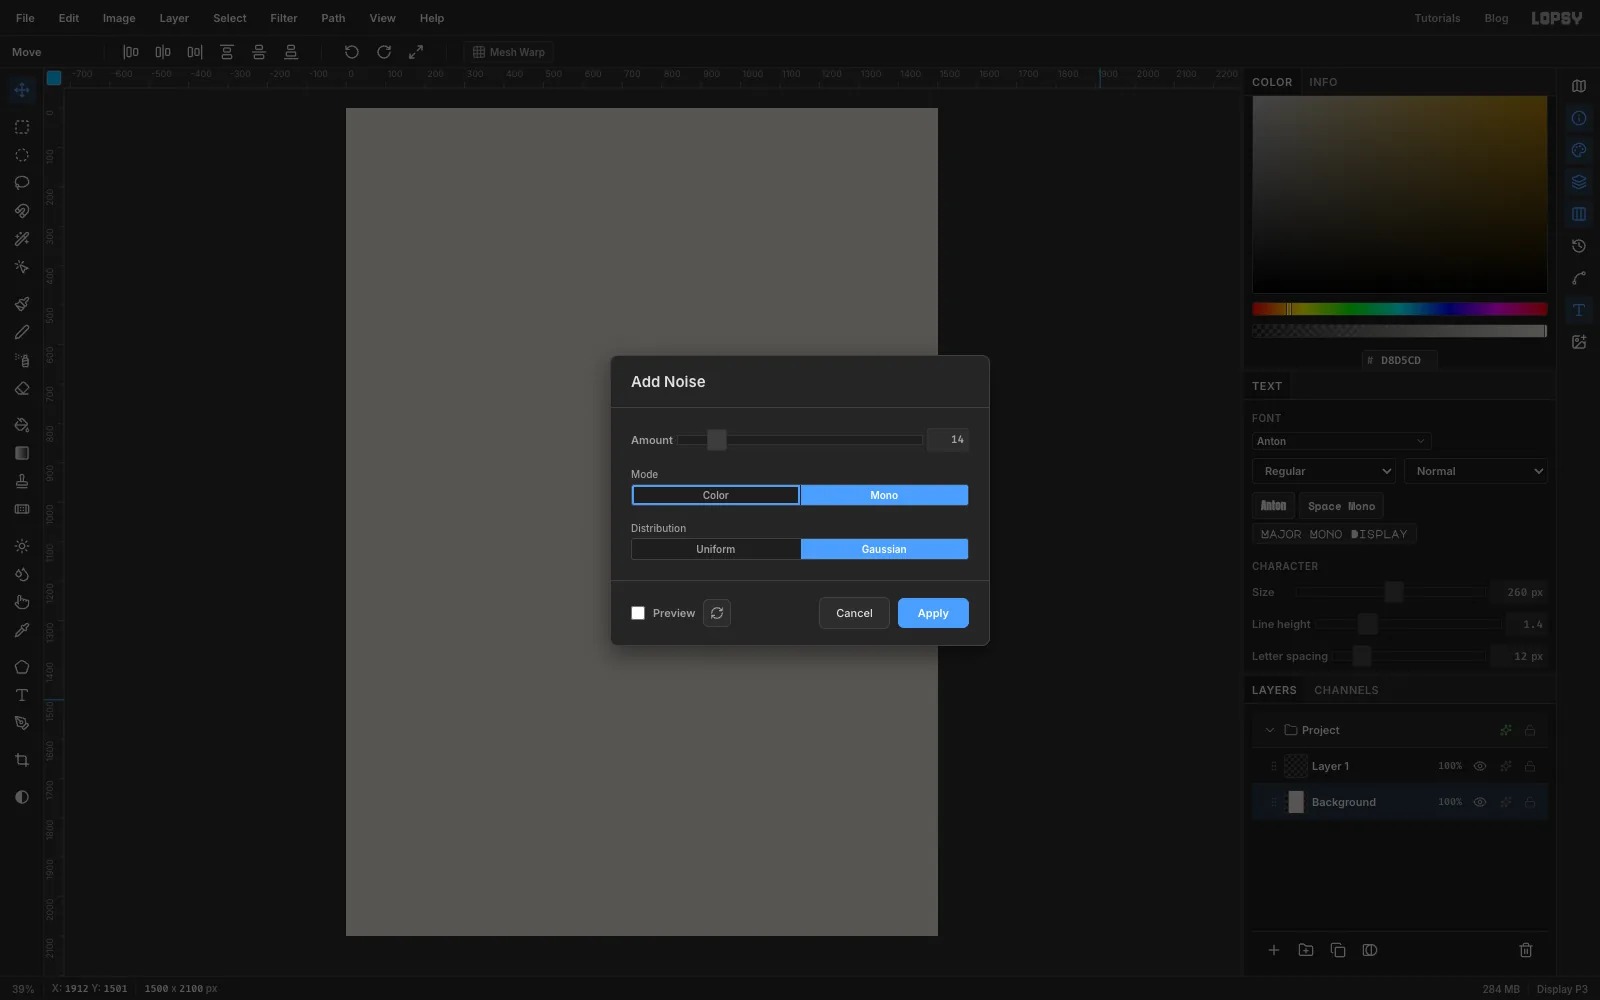The width and height of the screenshot is (1600, 1000).
Task: Switch to the Channels tab
Action: click(x=1346, y=690)
